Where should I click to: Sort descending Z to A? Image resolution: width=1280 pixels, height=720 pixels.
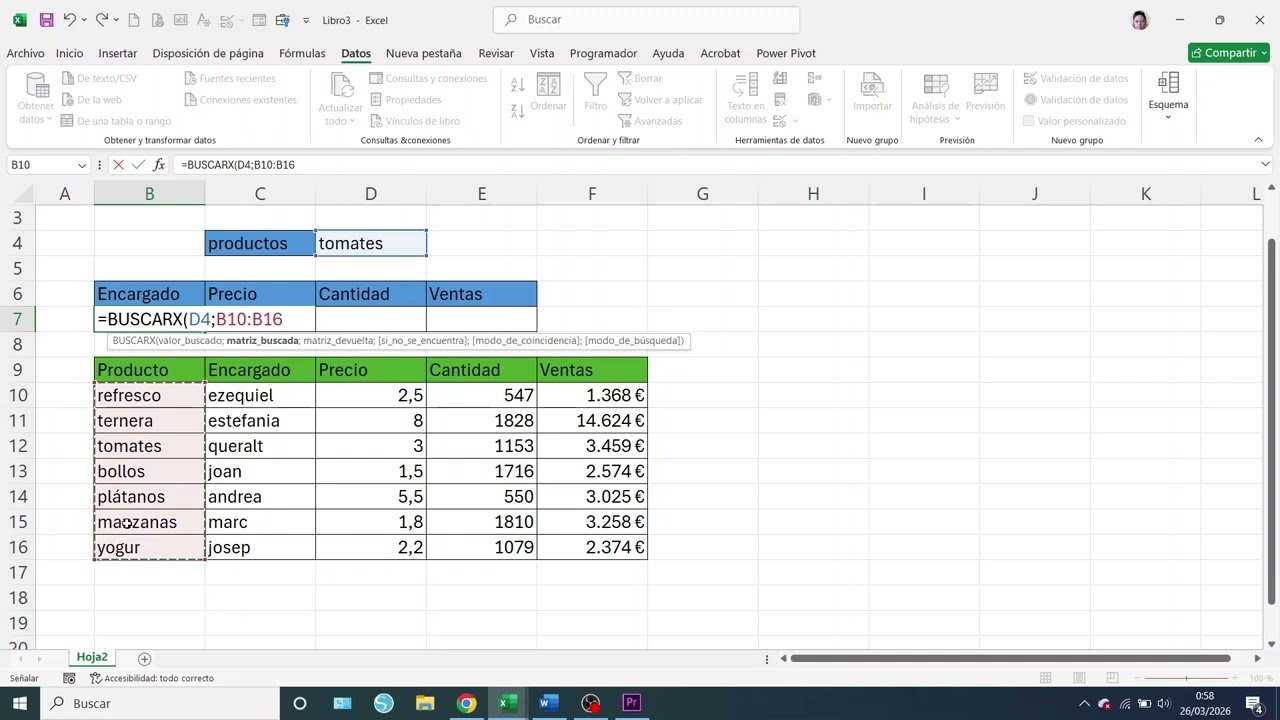[x=517, y=111]
